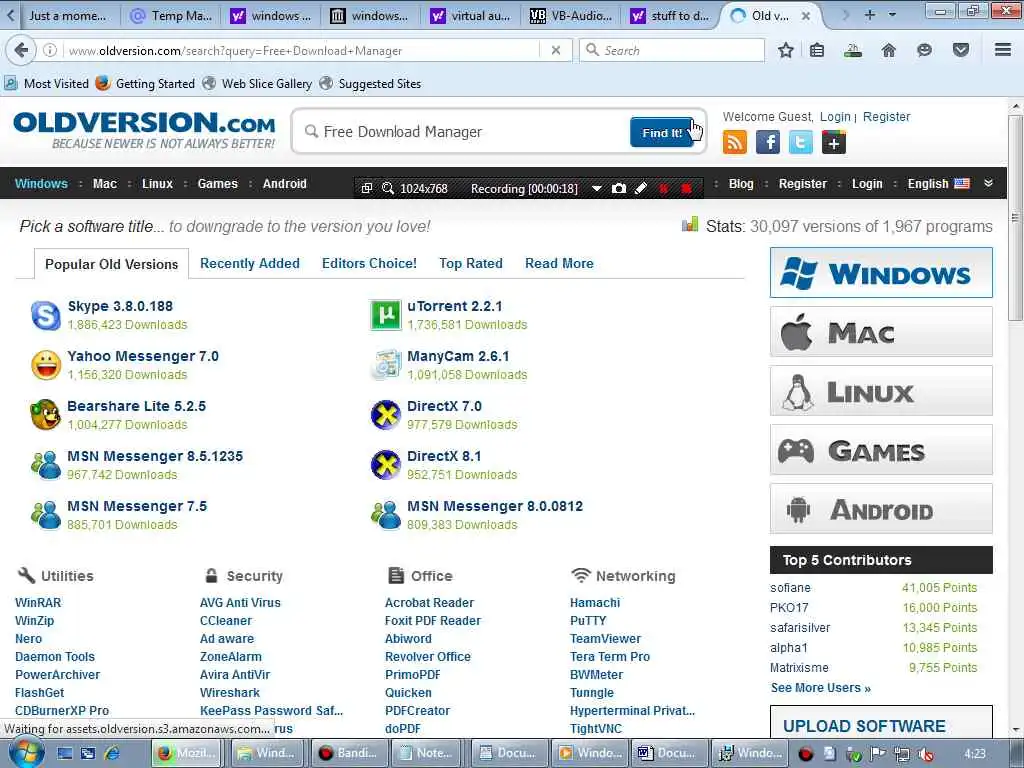Open the Firefox Hello chat icon
Image resolution: width=1024 pixels, height=768 pixels.
924,50
